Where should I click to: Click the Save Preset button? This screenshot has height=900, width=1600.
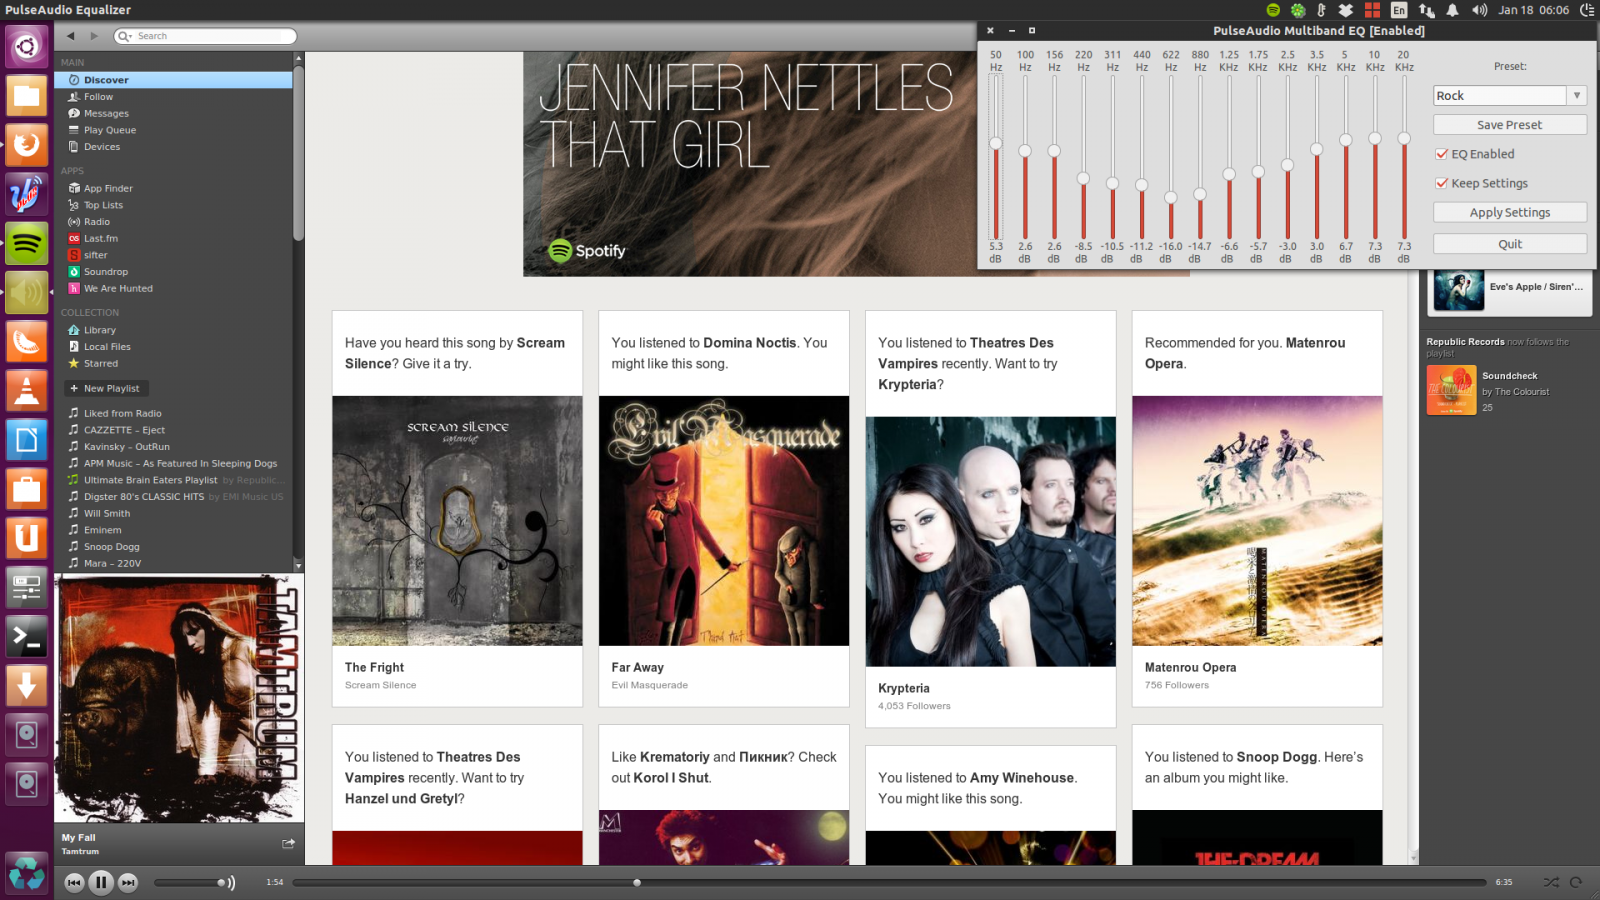[x=1509, y=125]
